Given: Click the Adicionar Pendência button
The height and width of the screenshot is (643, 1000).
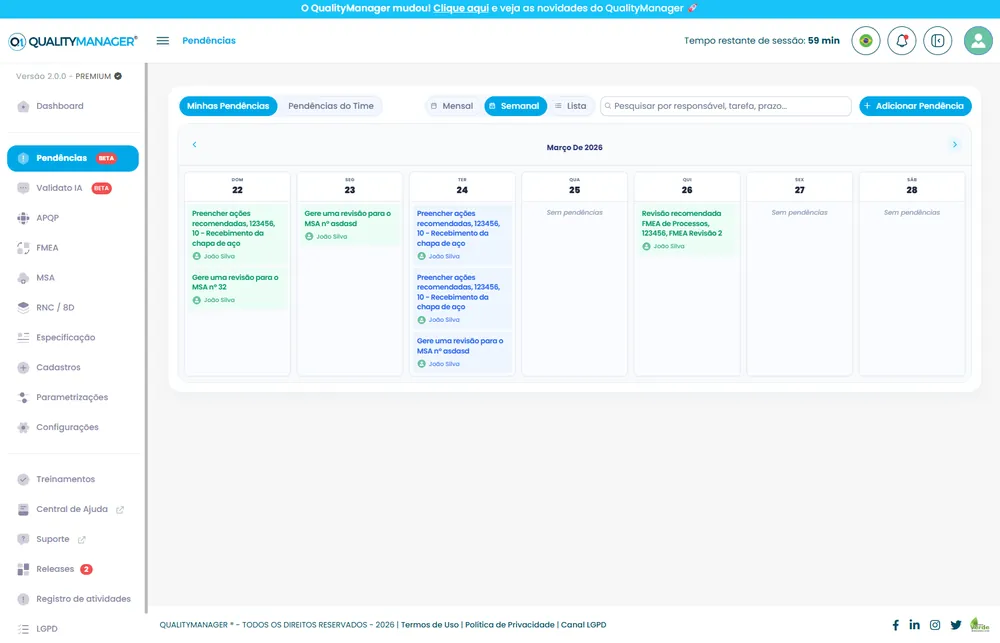Looking at the screenshot, I should pyautogui.click(x=915, y=106).
